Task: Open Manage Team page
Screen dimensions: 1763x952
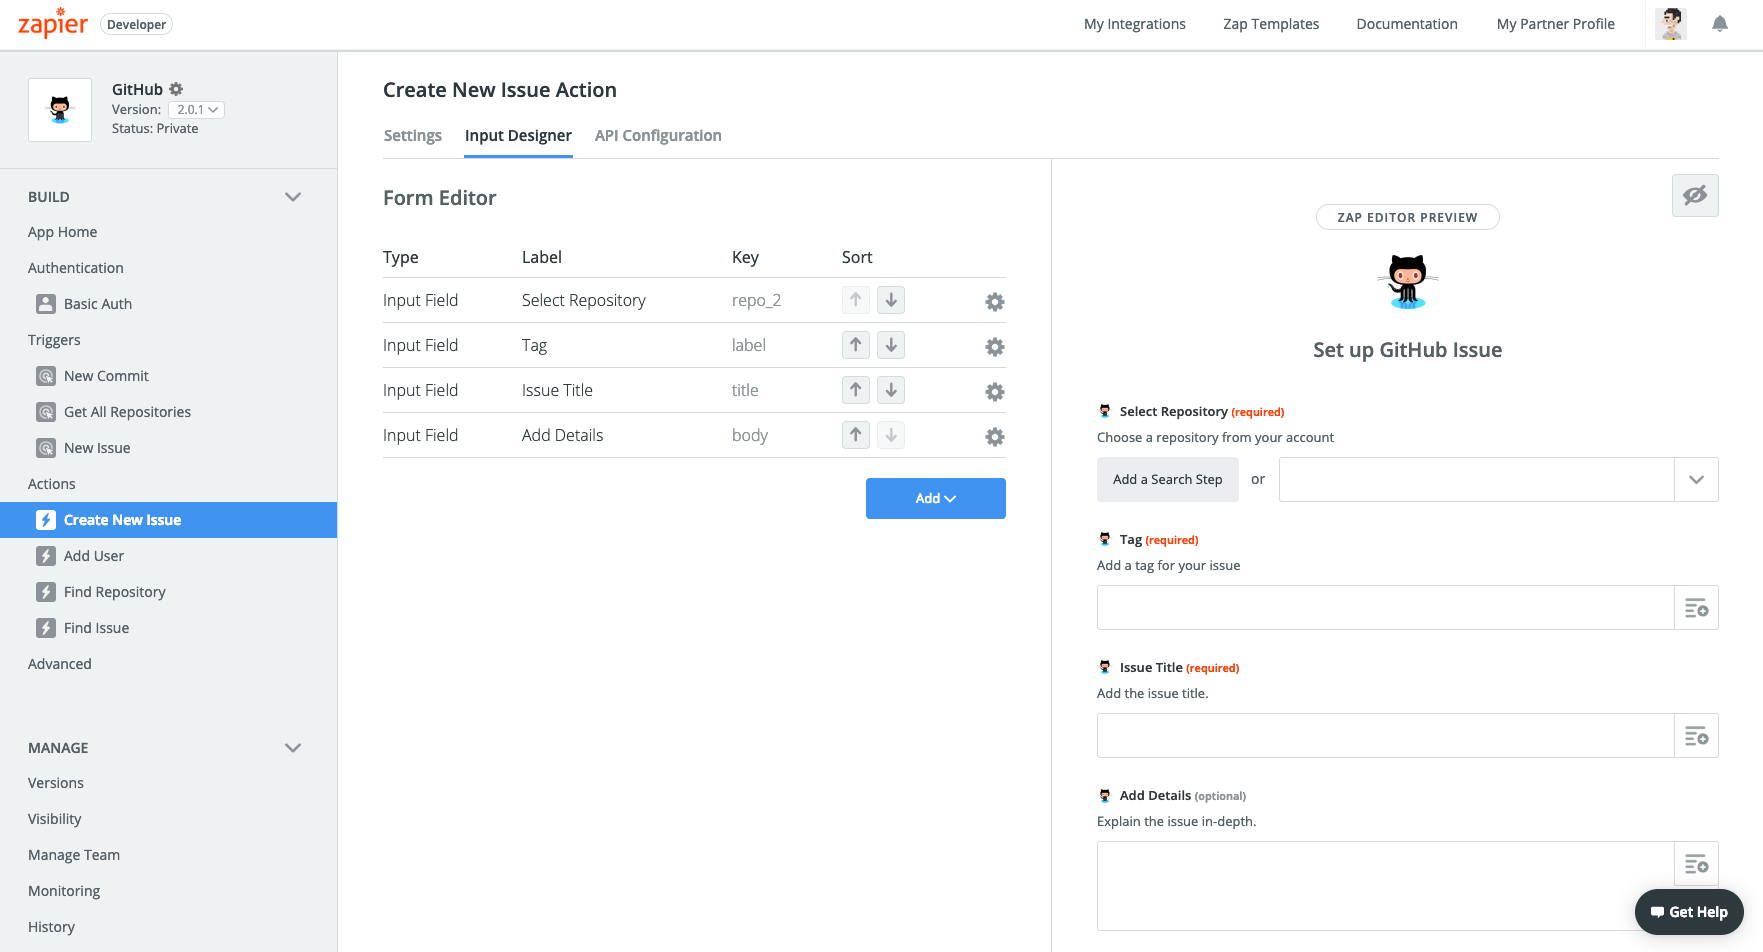Action: [74, 855]
